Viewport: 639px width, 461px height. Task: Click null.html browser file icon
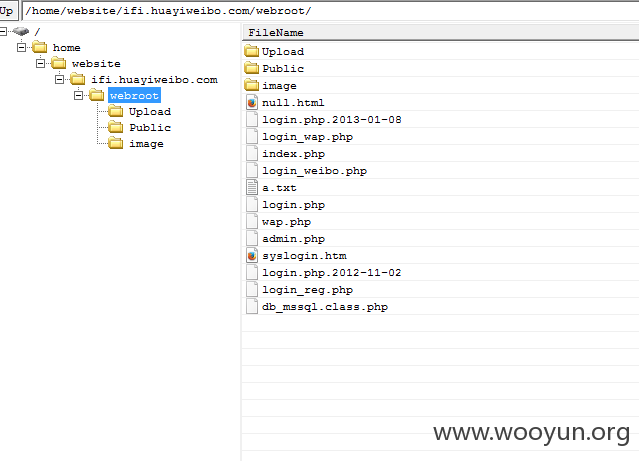(x=252, y=102)
